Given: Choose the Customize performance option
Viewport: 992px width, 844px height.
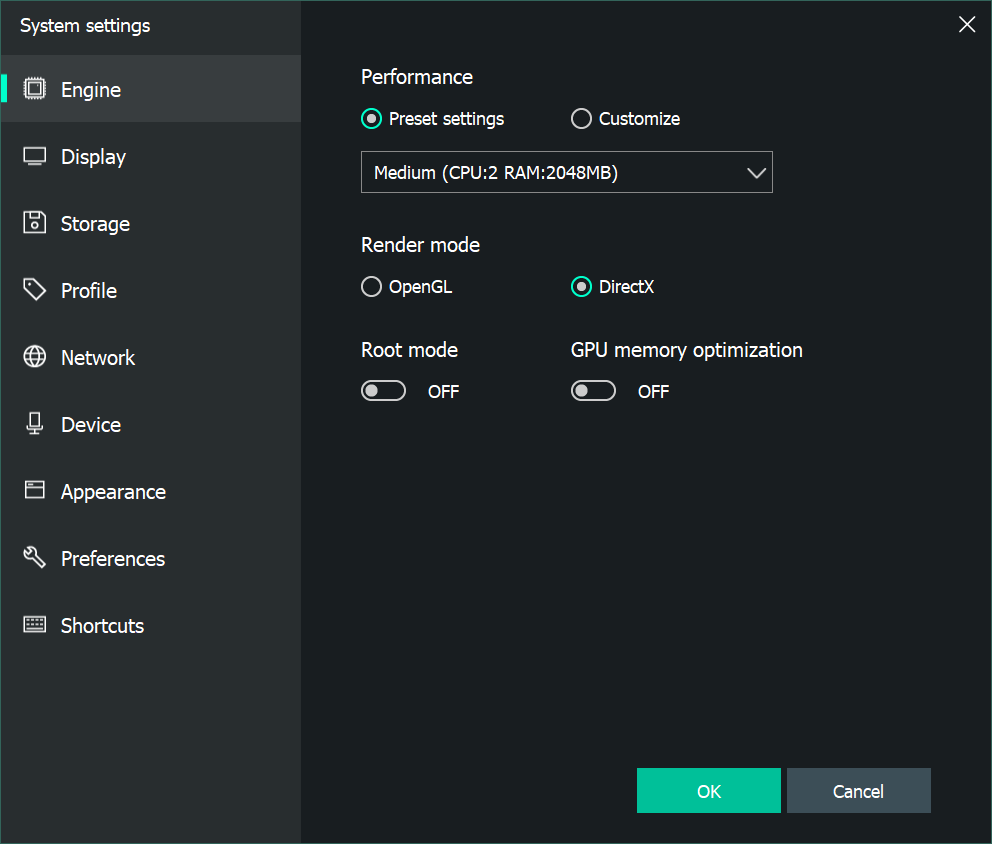Looking at the screenshot, I should [x=581, y=119].
